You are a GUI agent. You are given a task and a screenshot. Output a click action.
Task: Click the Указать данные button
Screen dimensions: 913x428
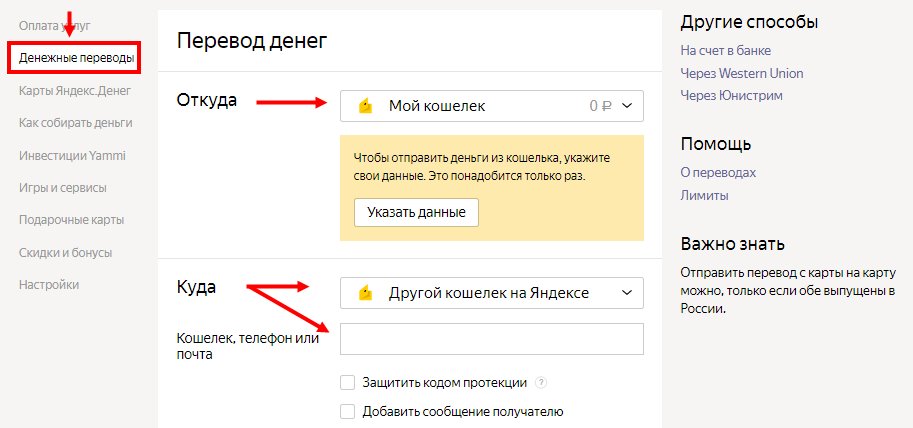click(x=416, y=213)
